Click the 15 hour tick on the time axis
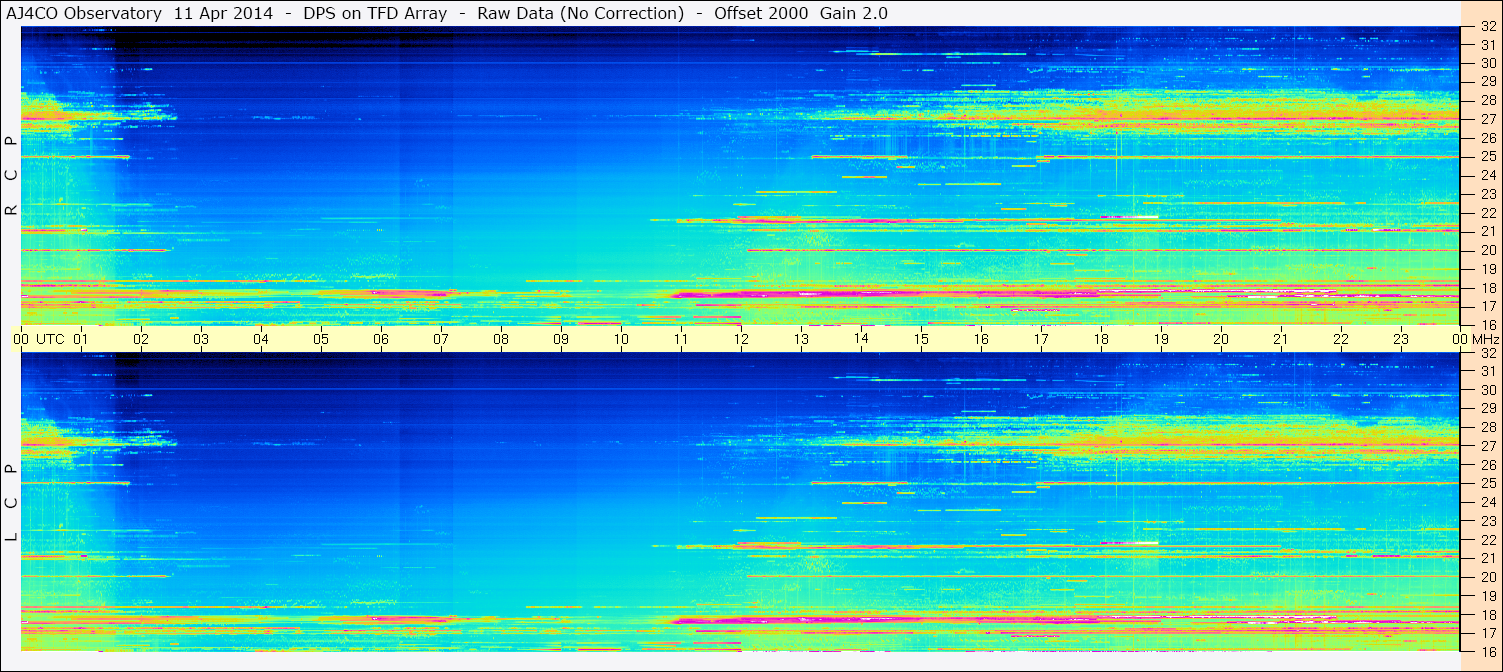This screenshot has width=1503, height=672. 921,339
